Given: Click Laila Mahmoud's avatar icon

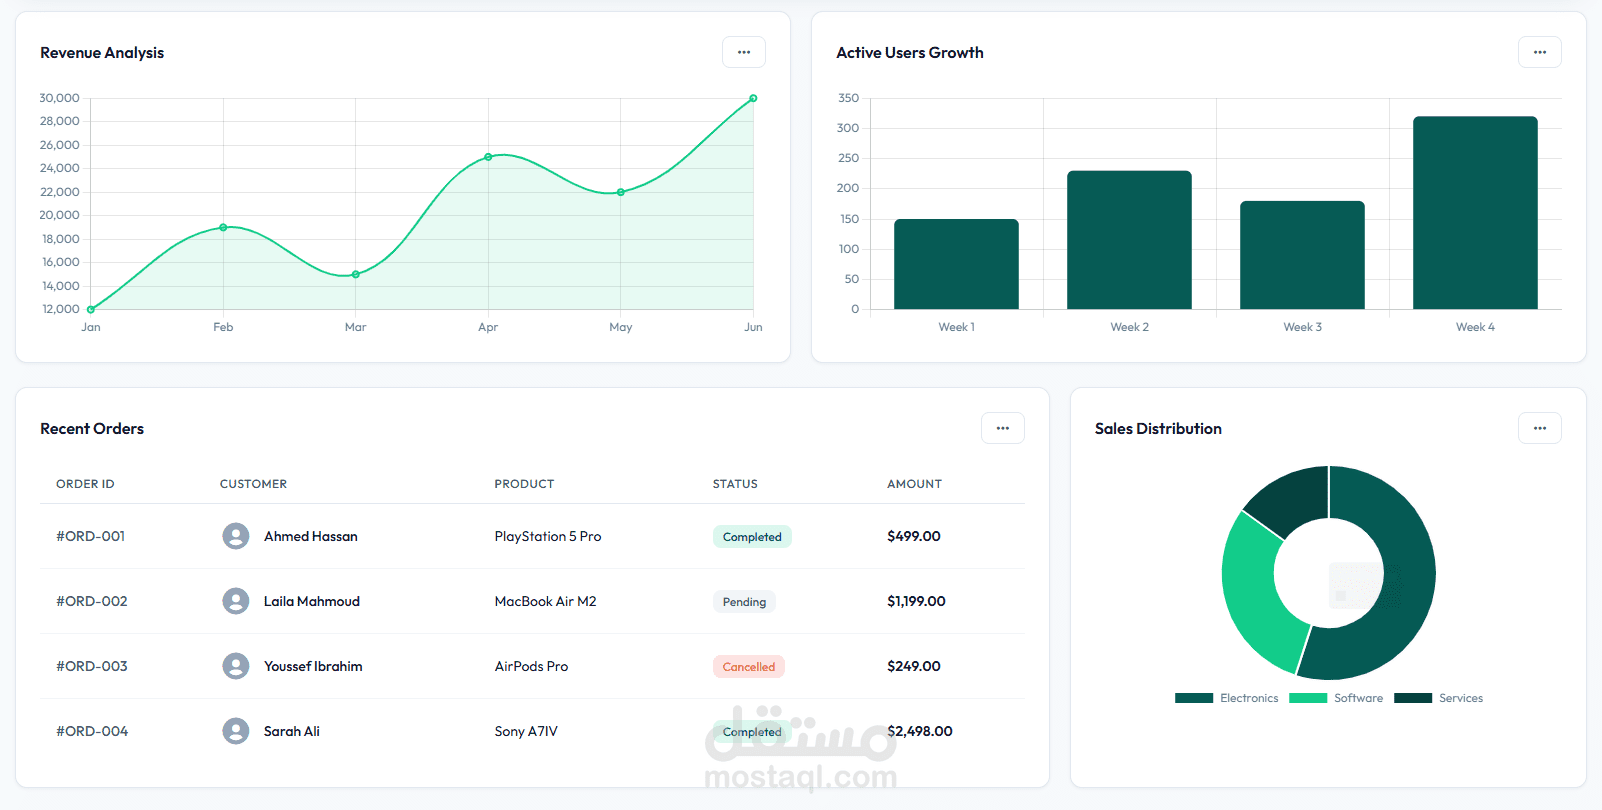Looking at the screenshot, I should coord(236,601).
